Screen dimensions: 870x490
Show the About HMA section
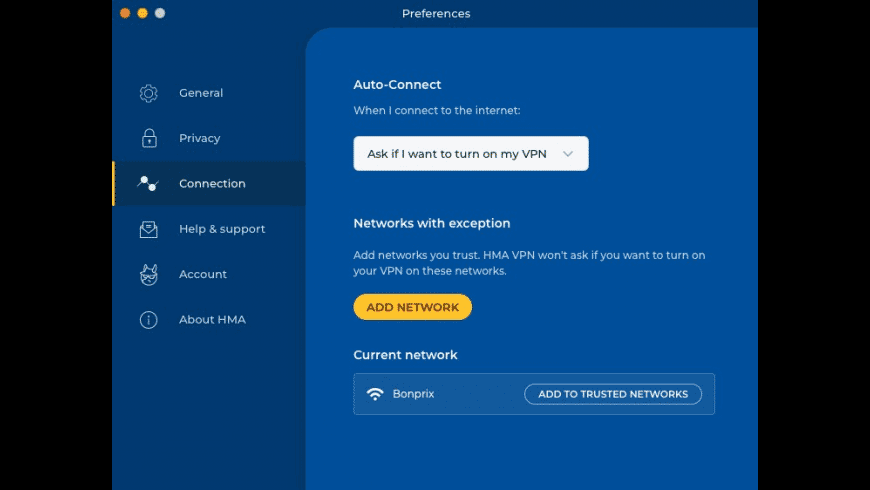(209, 320)
